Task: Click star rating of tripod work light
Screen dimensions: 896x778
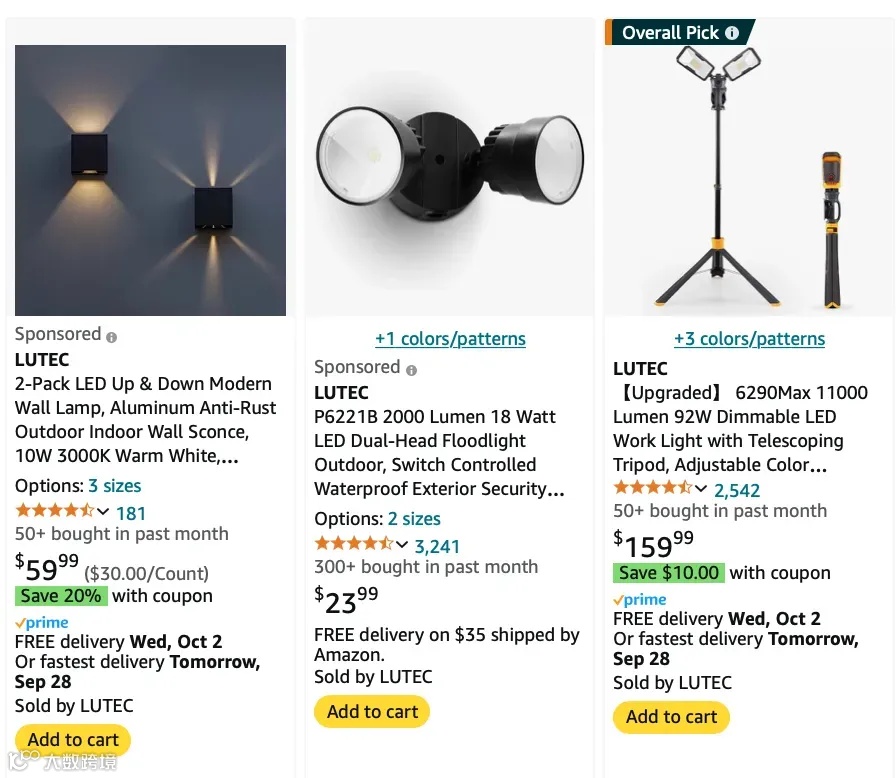Action: pyautogui.click(x=653, y=488)
